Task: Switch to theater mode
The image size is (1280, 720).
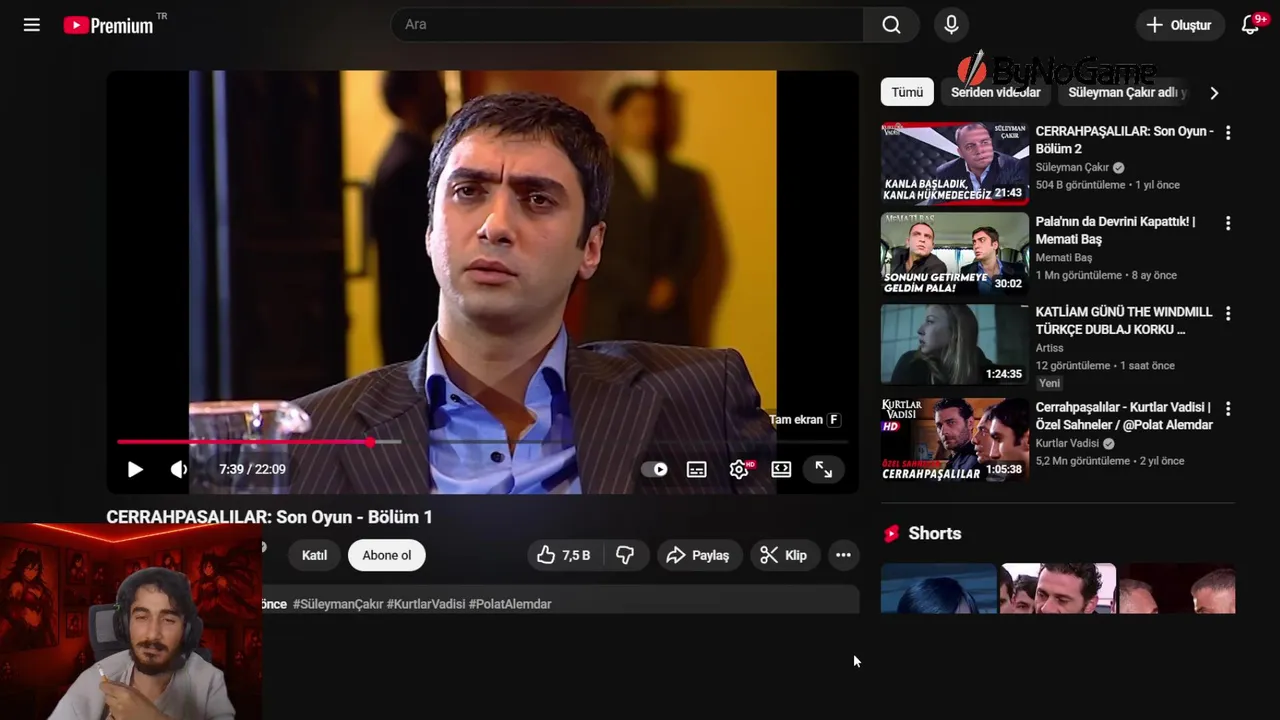Action: (x=781, y=469)
